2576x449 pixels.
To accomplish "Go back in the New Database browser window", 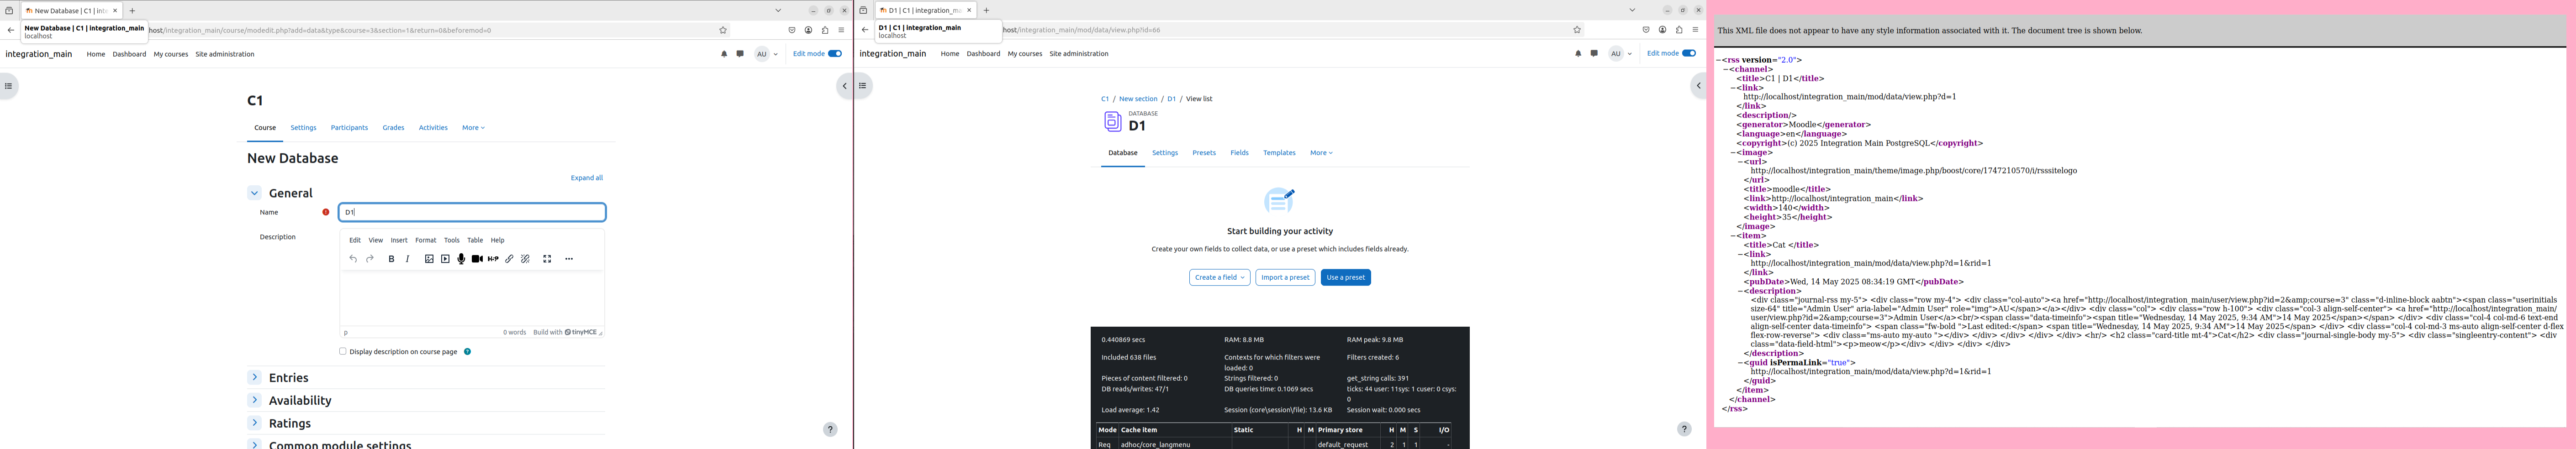I will pos(11,30).
